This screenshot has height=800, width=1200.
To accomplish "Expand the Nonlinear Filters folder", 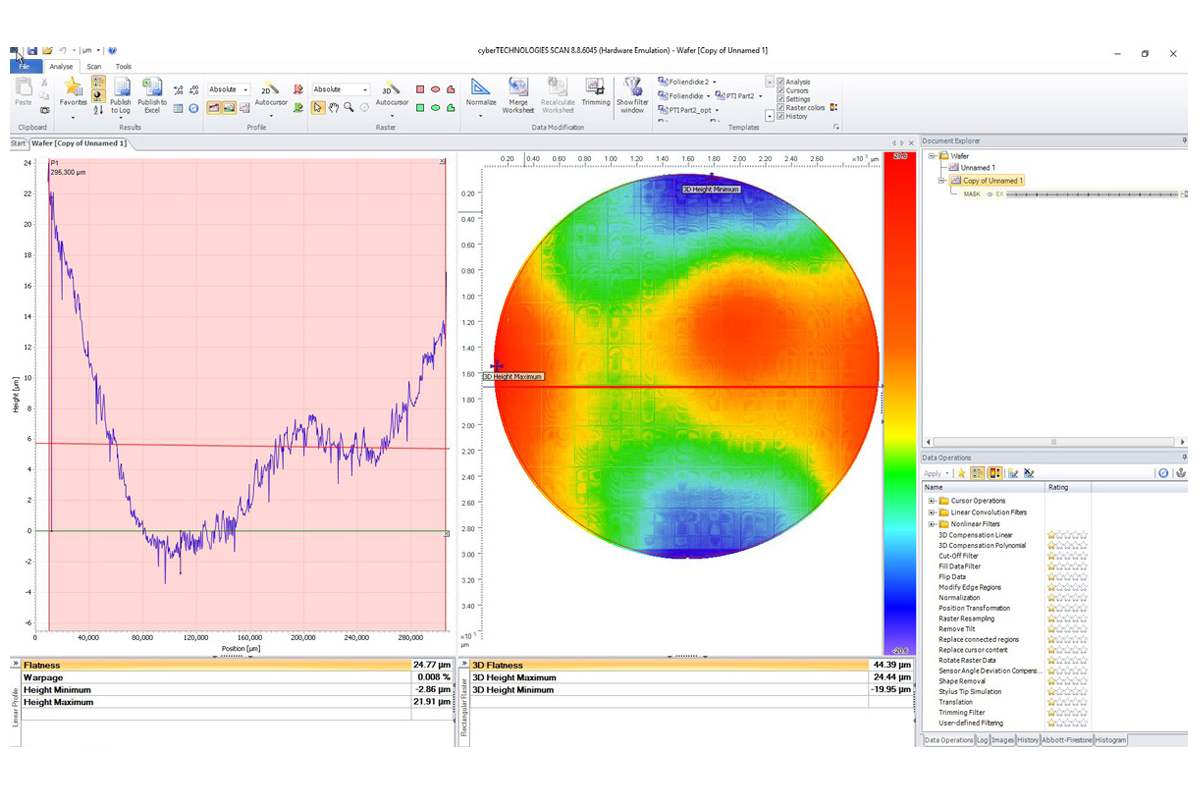I will [932, 524].
